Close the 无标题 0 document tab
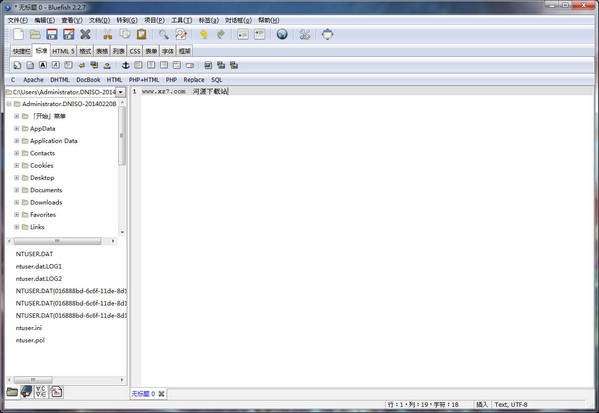 point(162,394)
